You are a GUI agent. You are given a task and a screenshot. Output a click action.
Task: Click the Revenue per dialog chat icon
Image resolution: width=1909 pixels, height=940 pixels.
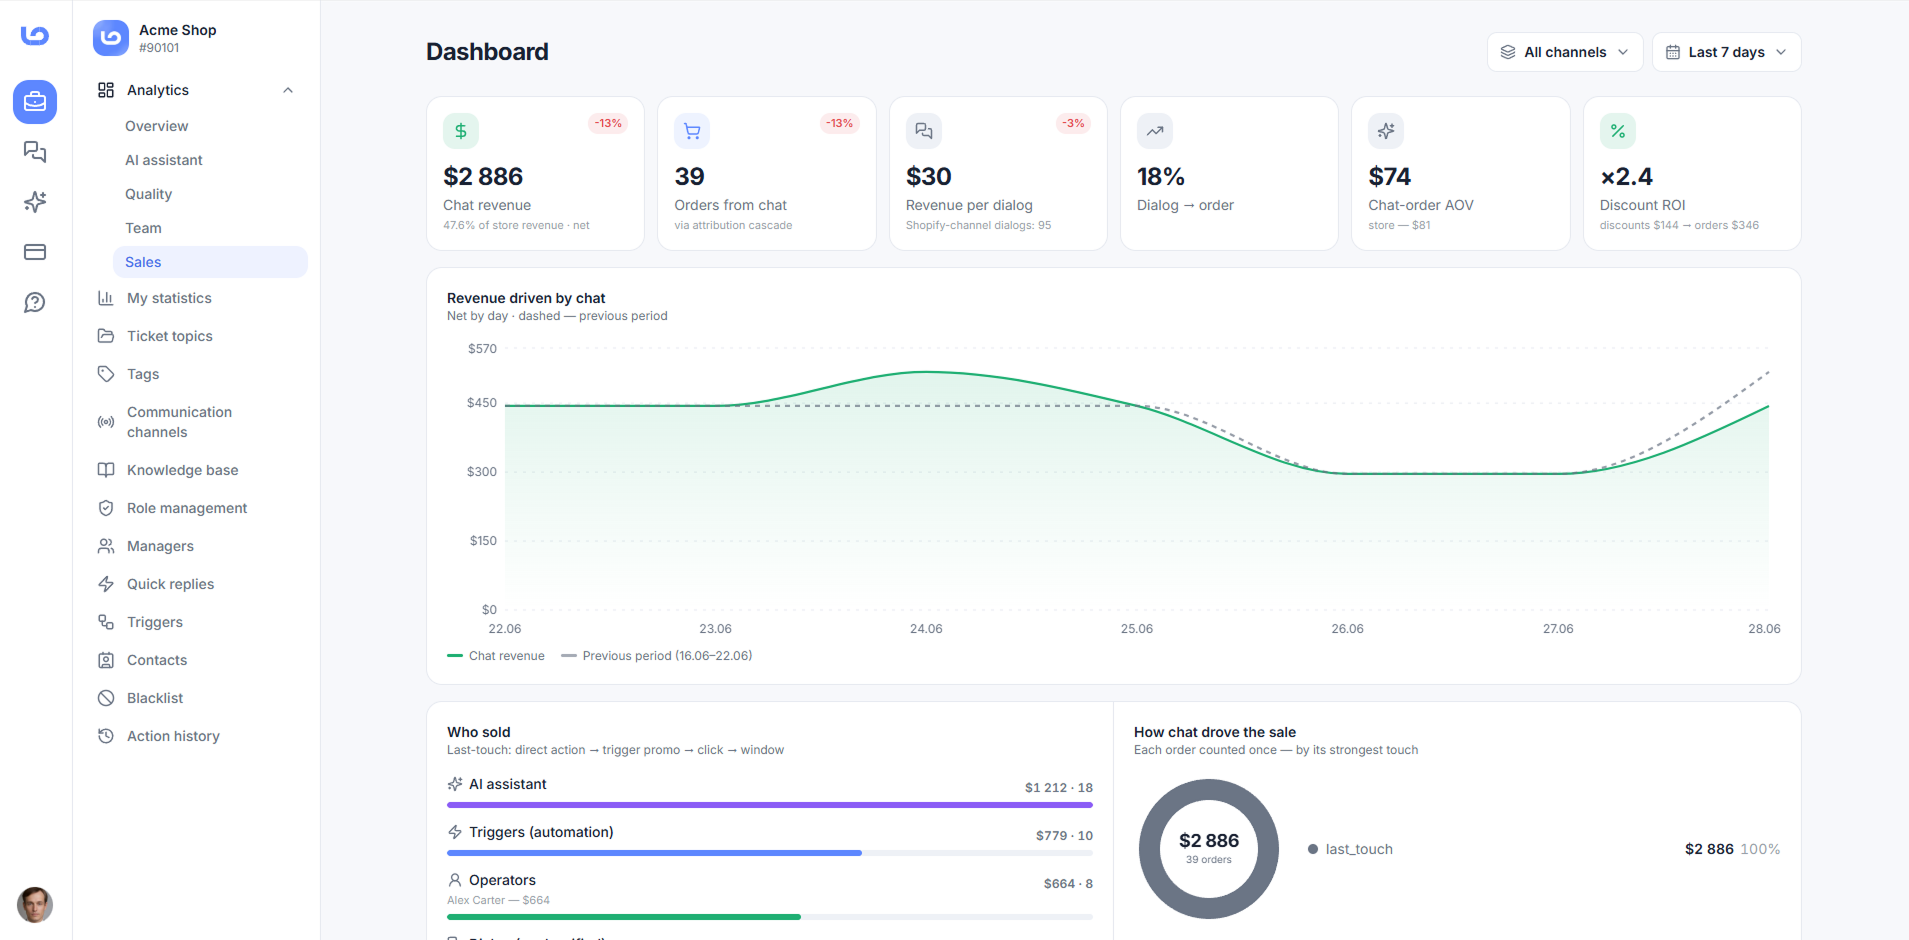(924, 131)
